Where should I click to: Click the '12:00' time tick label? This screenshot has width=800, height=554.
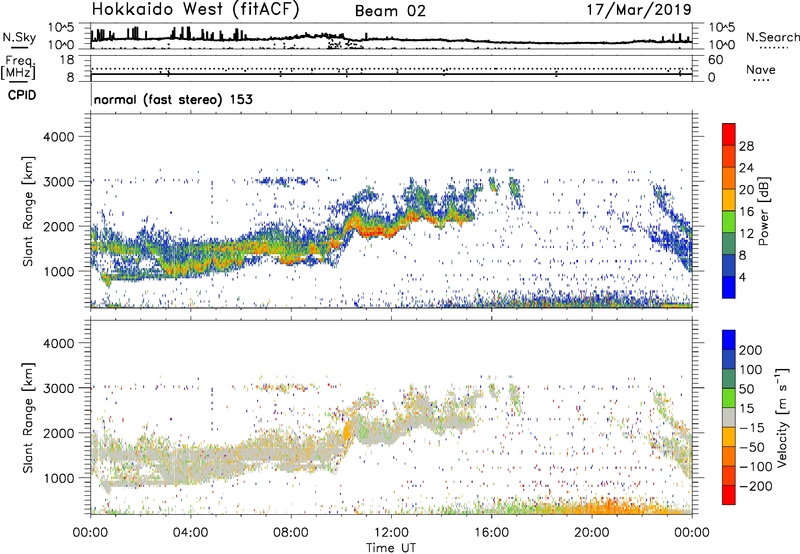point(391,533)
